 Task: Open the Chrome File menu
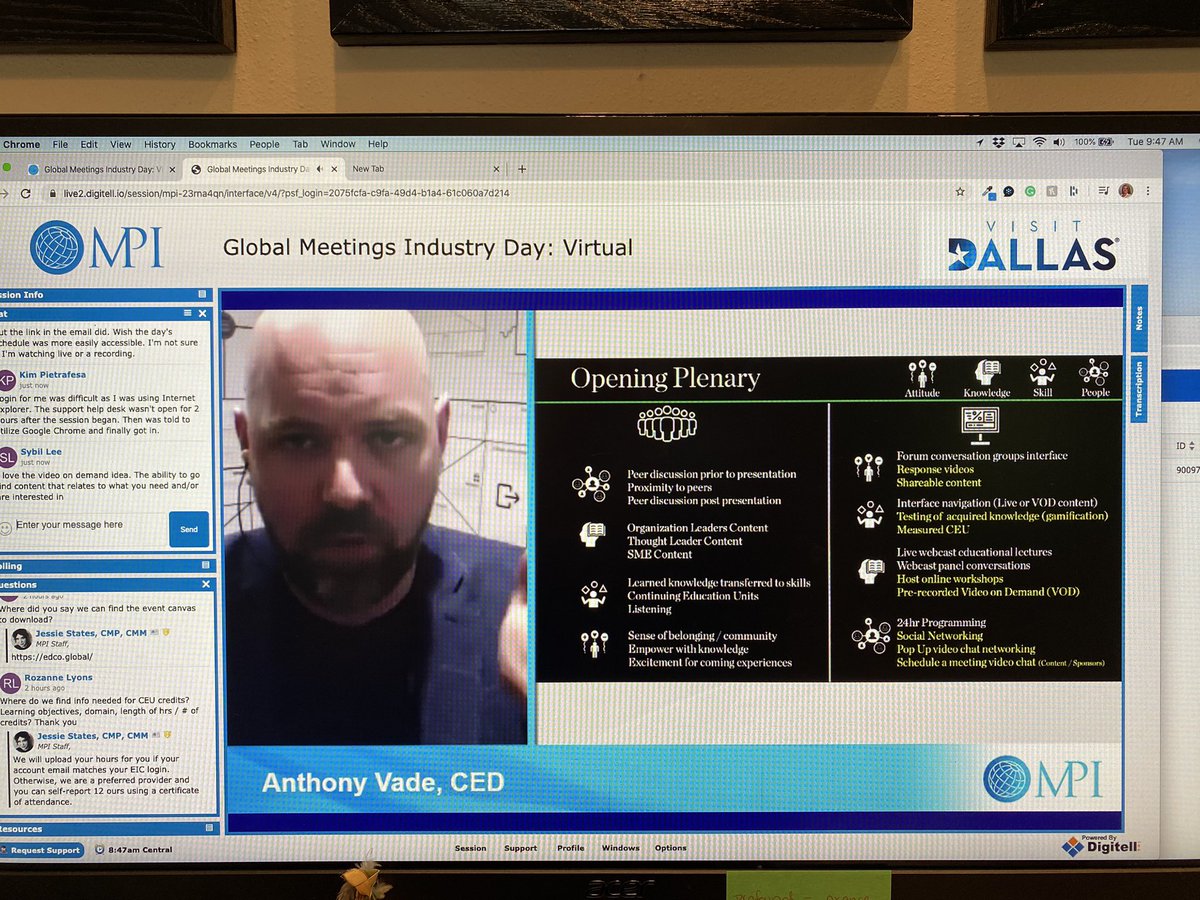60,144
